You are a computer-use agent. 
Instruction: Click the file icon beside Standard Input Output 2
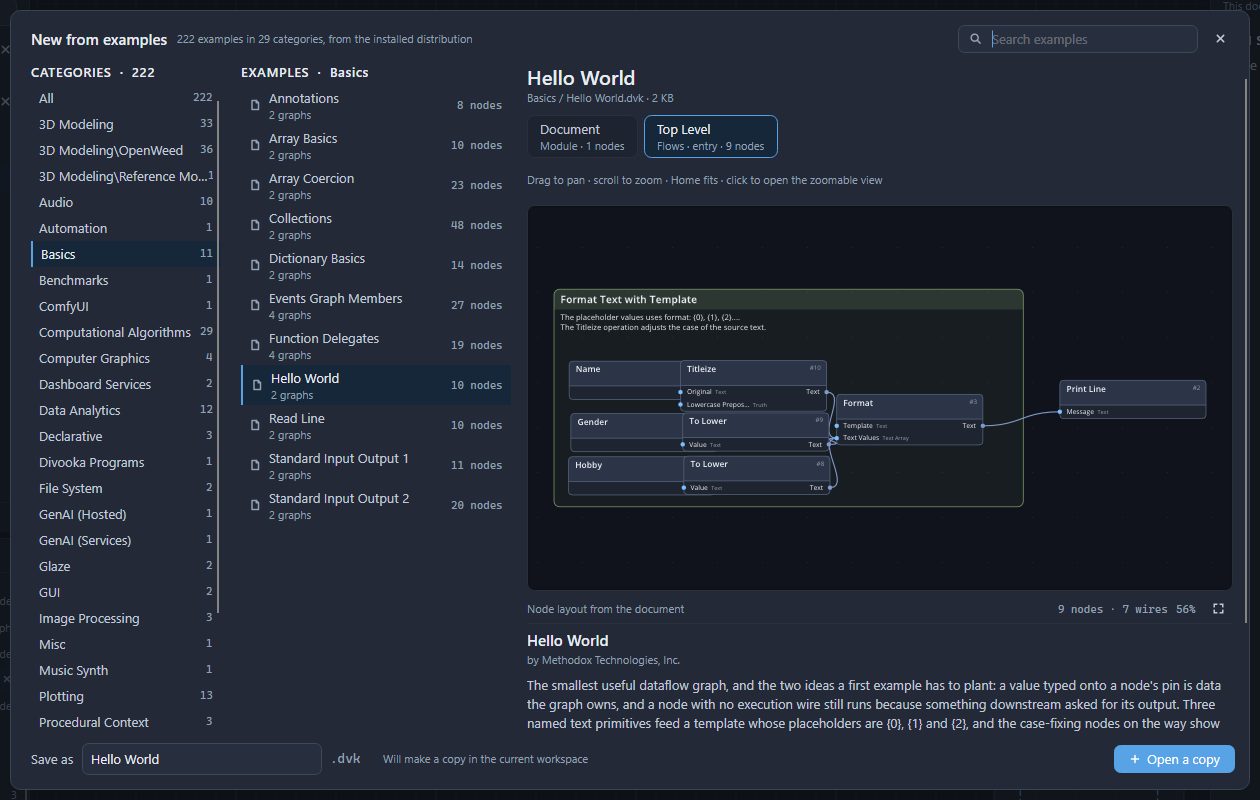(x=255, y=505)
